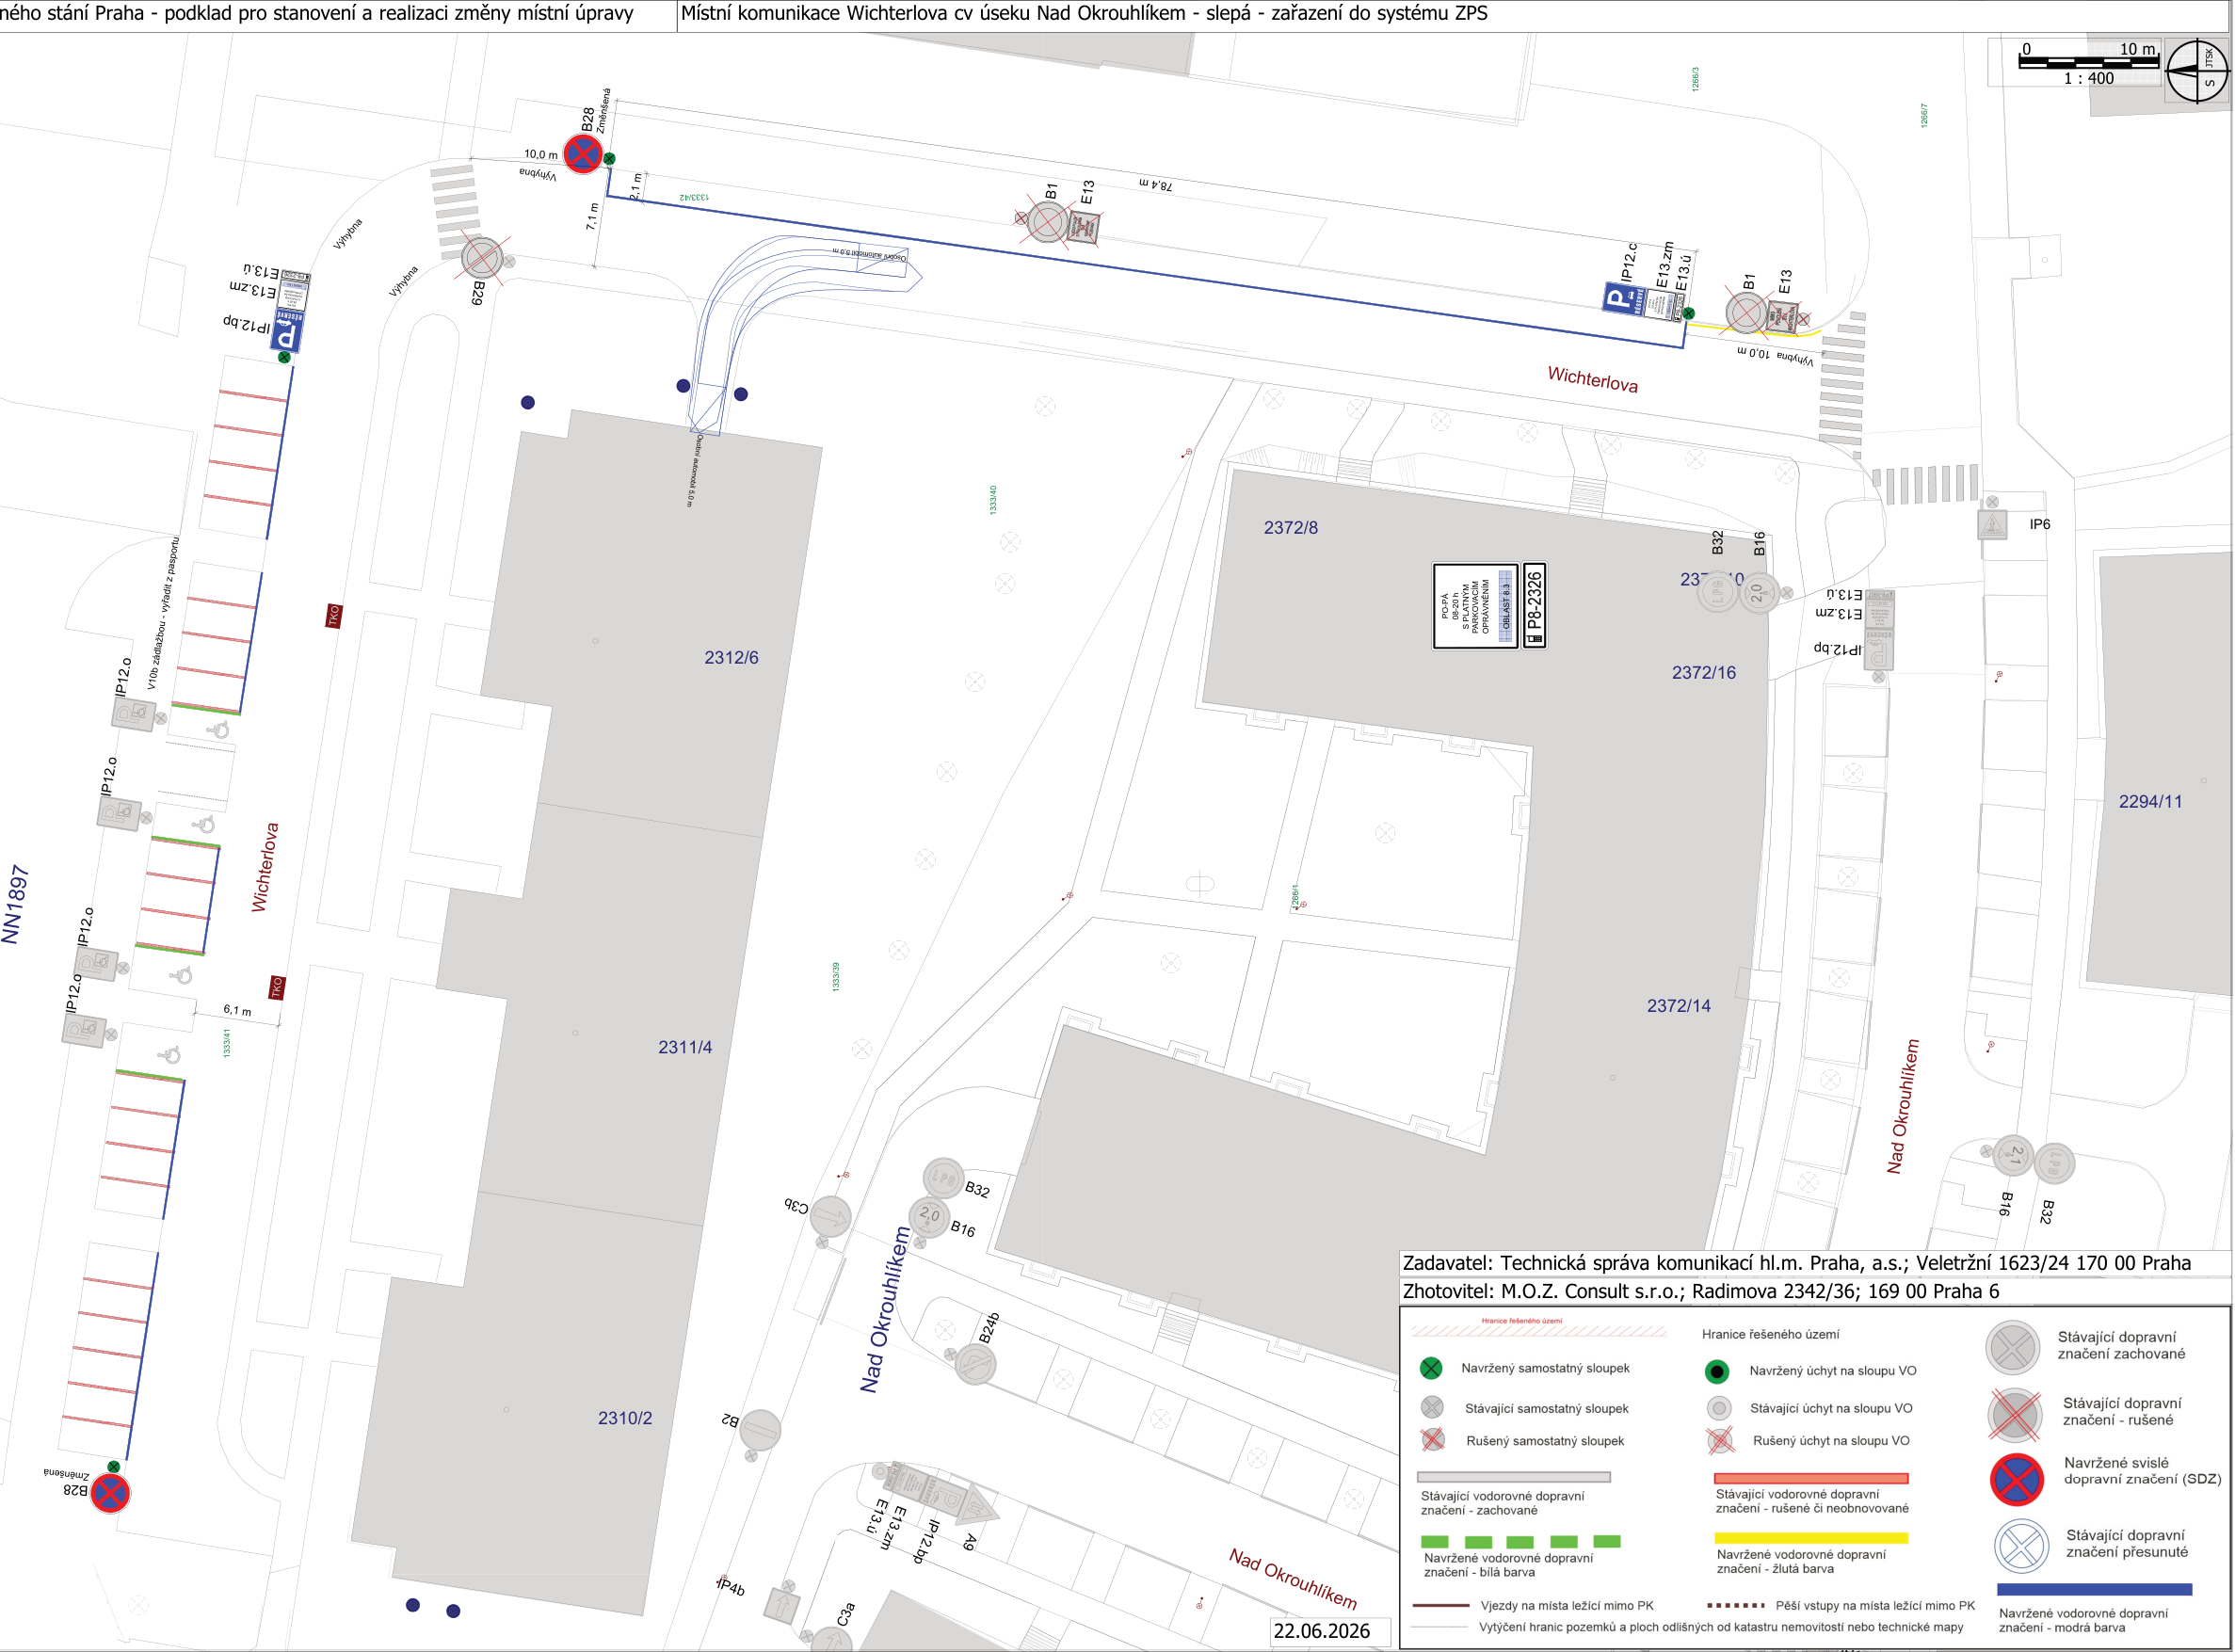Click the yellow marking swatch in legend
The width and height of the screenshot is (2235, 1652).
coord(1812,1538)
